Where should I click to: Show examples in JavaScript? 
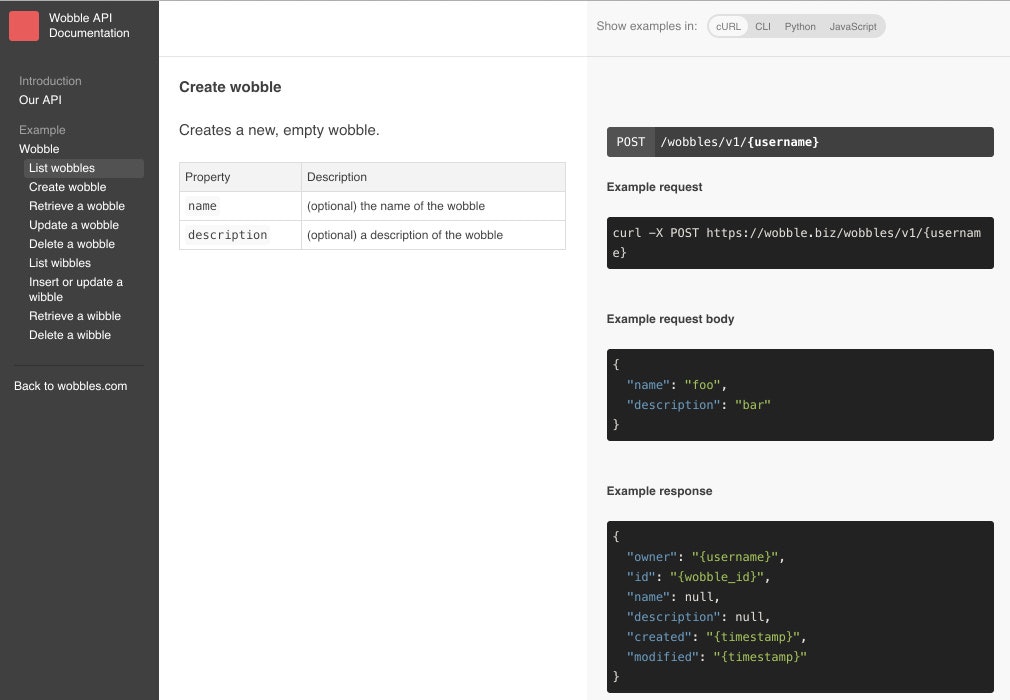pyautogui.click(x=852, y=26)
